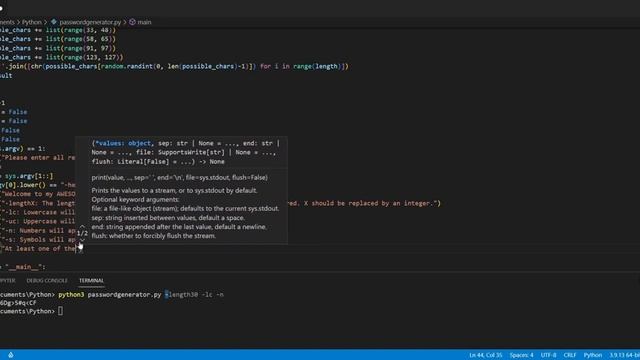
Task: Change line endings via CRLF
Action: [570, 355]
